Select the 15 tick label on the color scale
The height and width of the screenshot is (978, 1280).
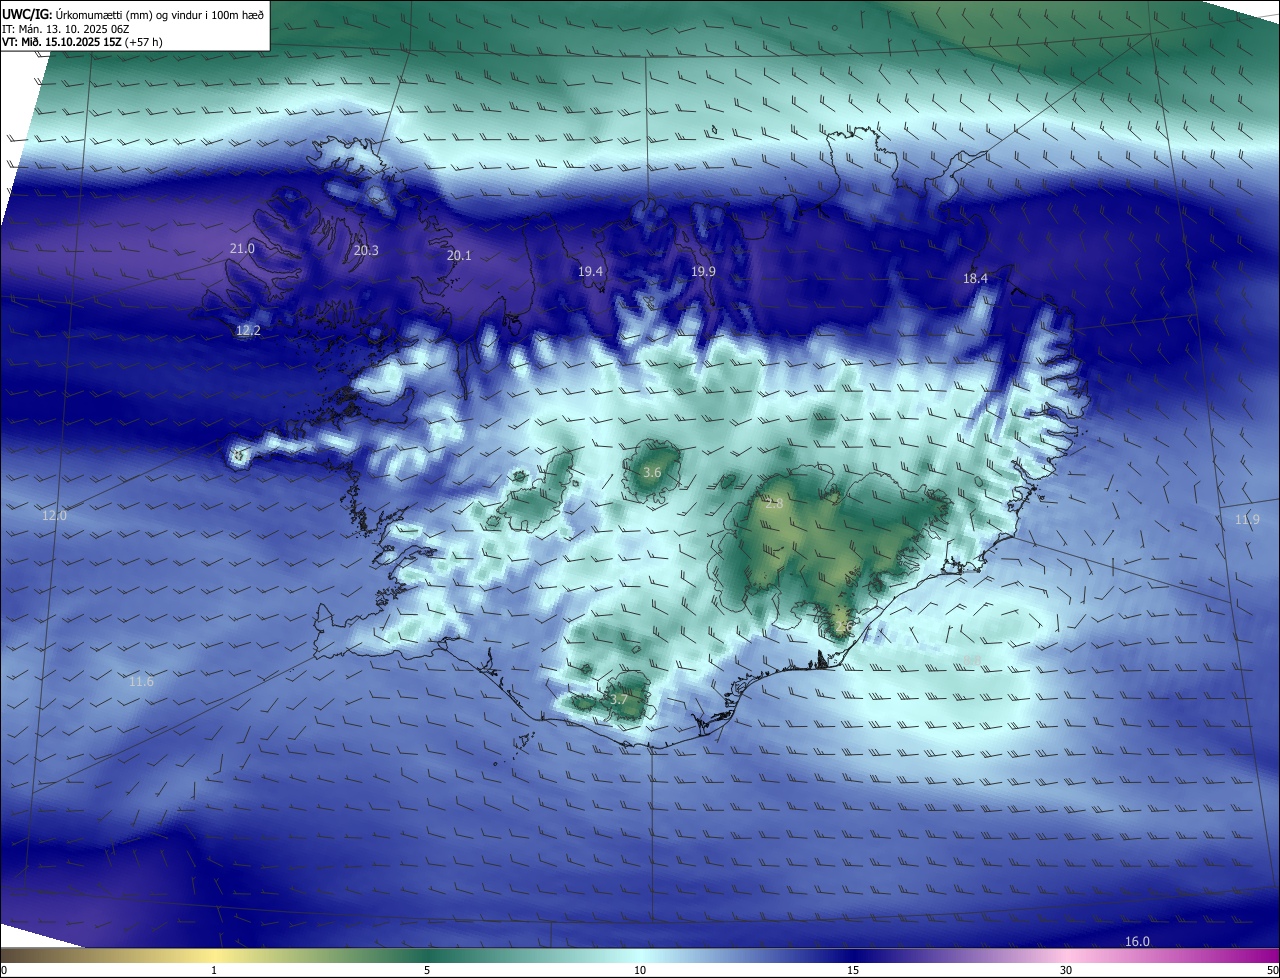pos(853,970)
